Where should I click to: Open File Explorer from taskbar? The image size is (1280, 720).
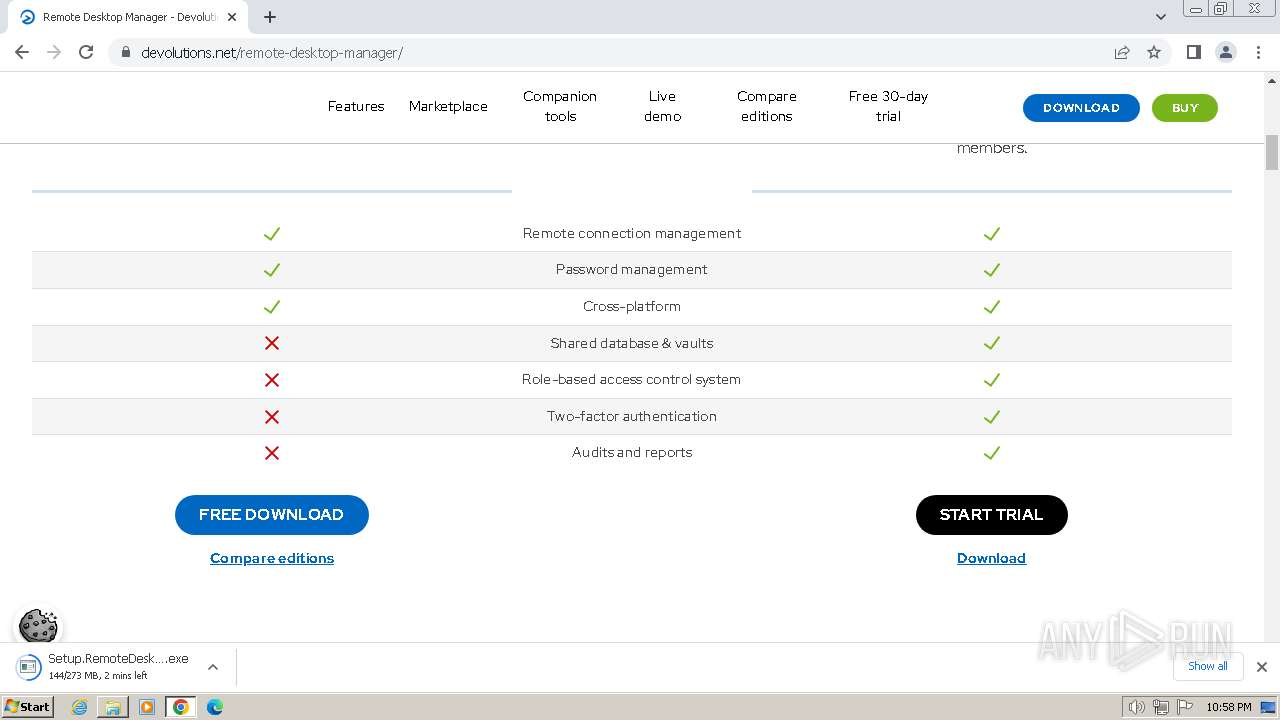[113, 707]
